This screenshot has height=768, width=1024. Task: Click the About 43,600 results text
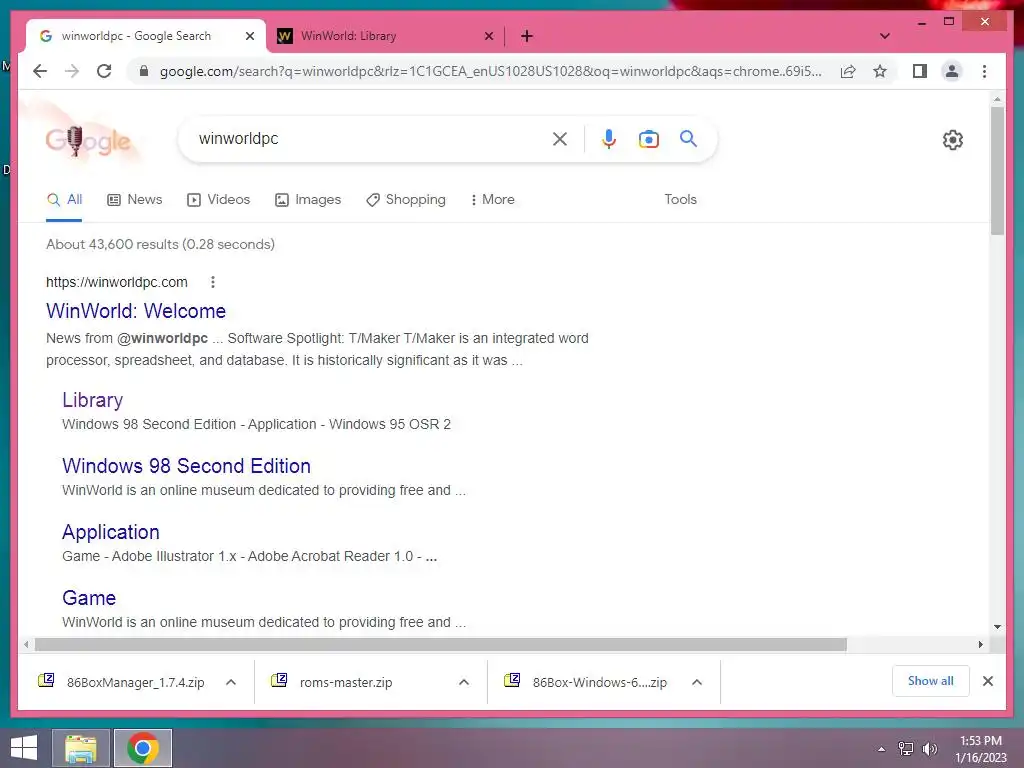(160, 244)
